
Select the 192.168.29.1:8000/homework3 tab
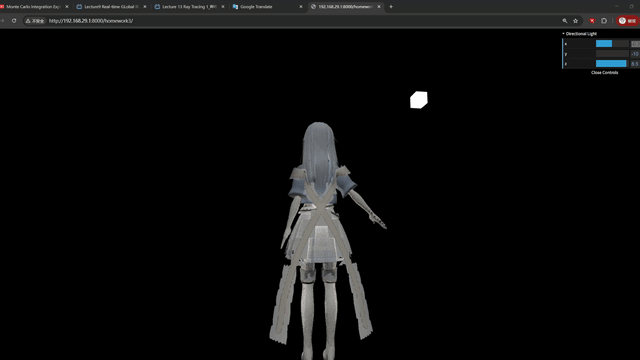(x=345, y=7)
